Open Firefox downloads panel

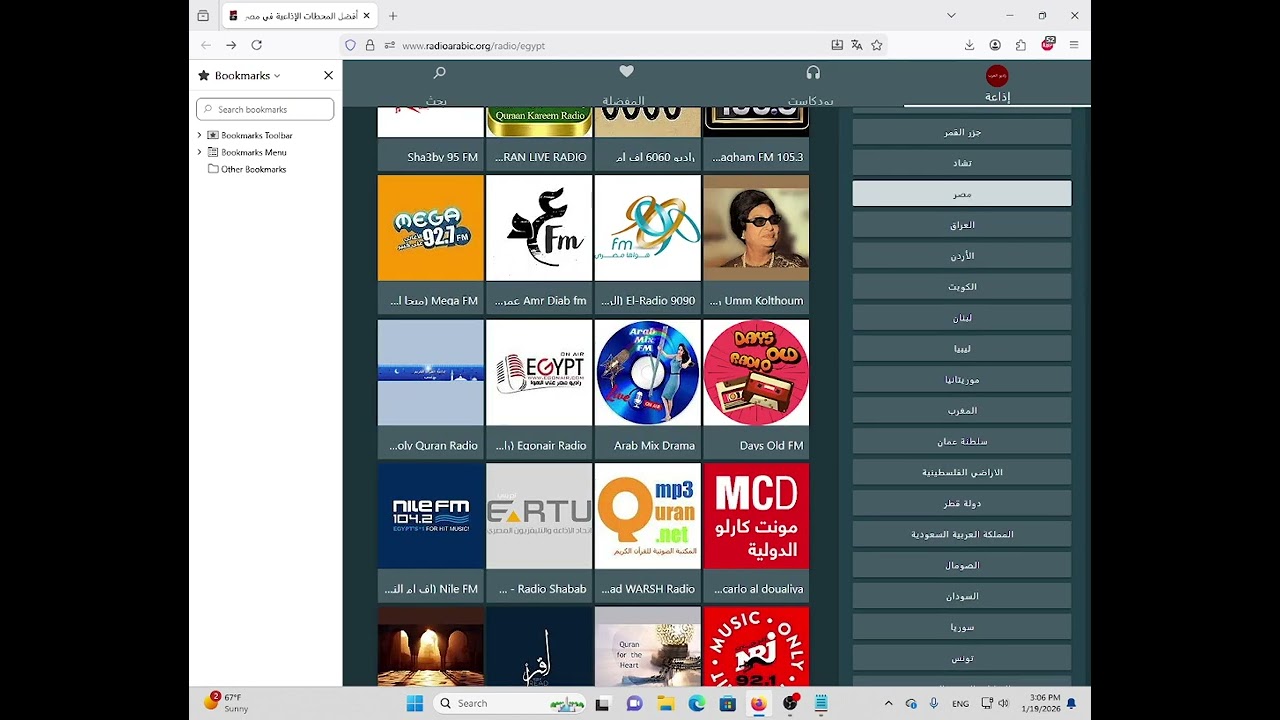coord(969,45)
